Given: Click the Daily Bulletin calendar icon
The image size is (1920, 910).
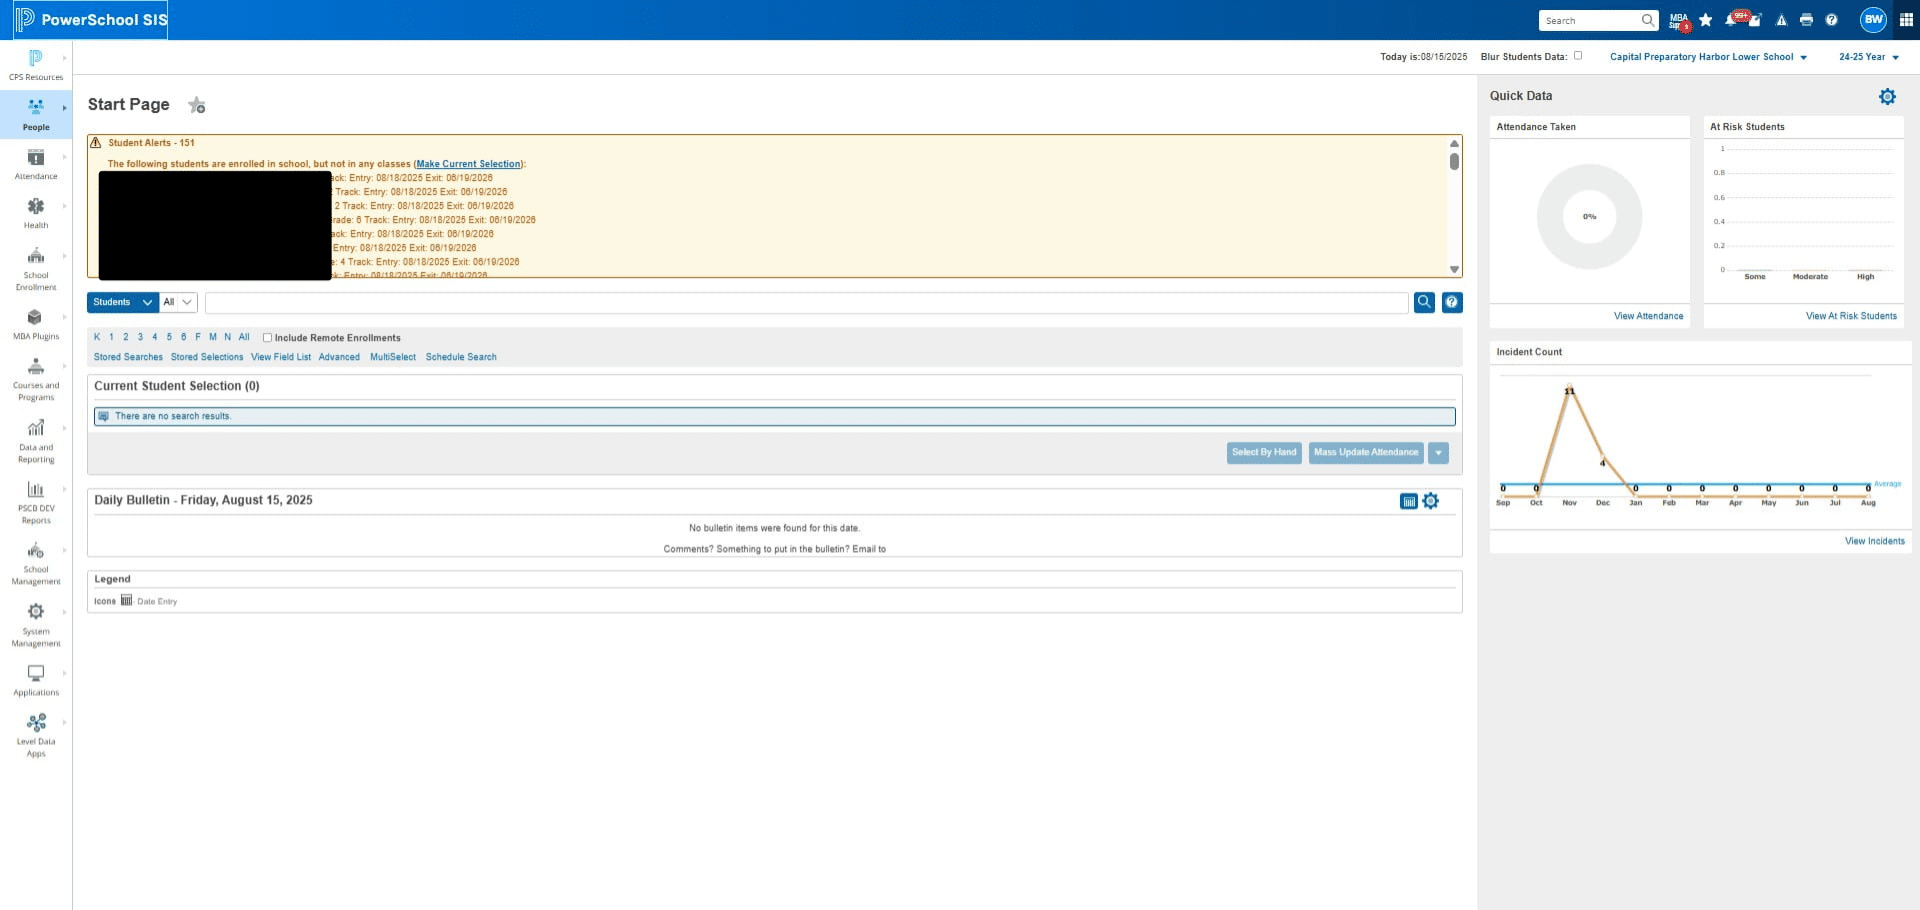Looking at the screenshot, I should [x=1408, y=501].
